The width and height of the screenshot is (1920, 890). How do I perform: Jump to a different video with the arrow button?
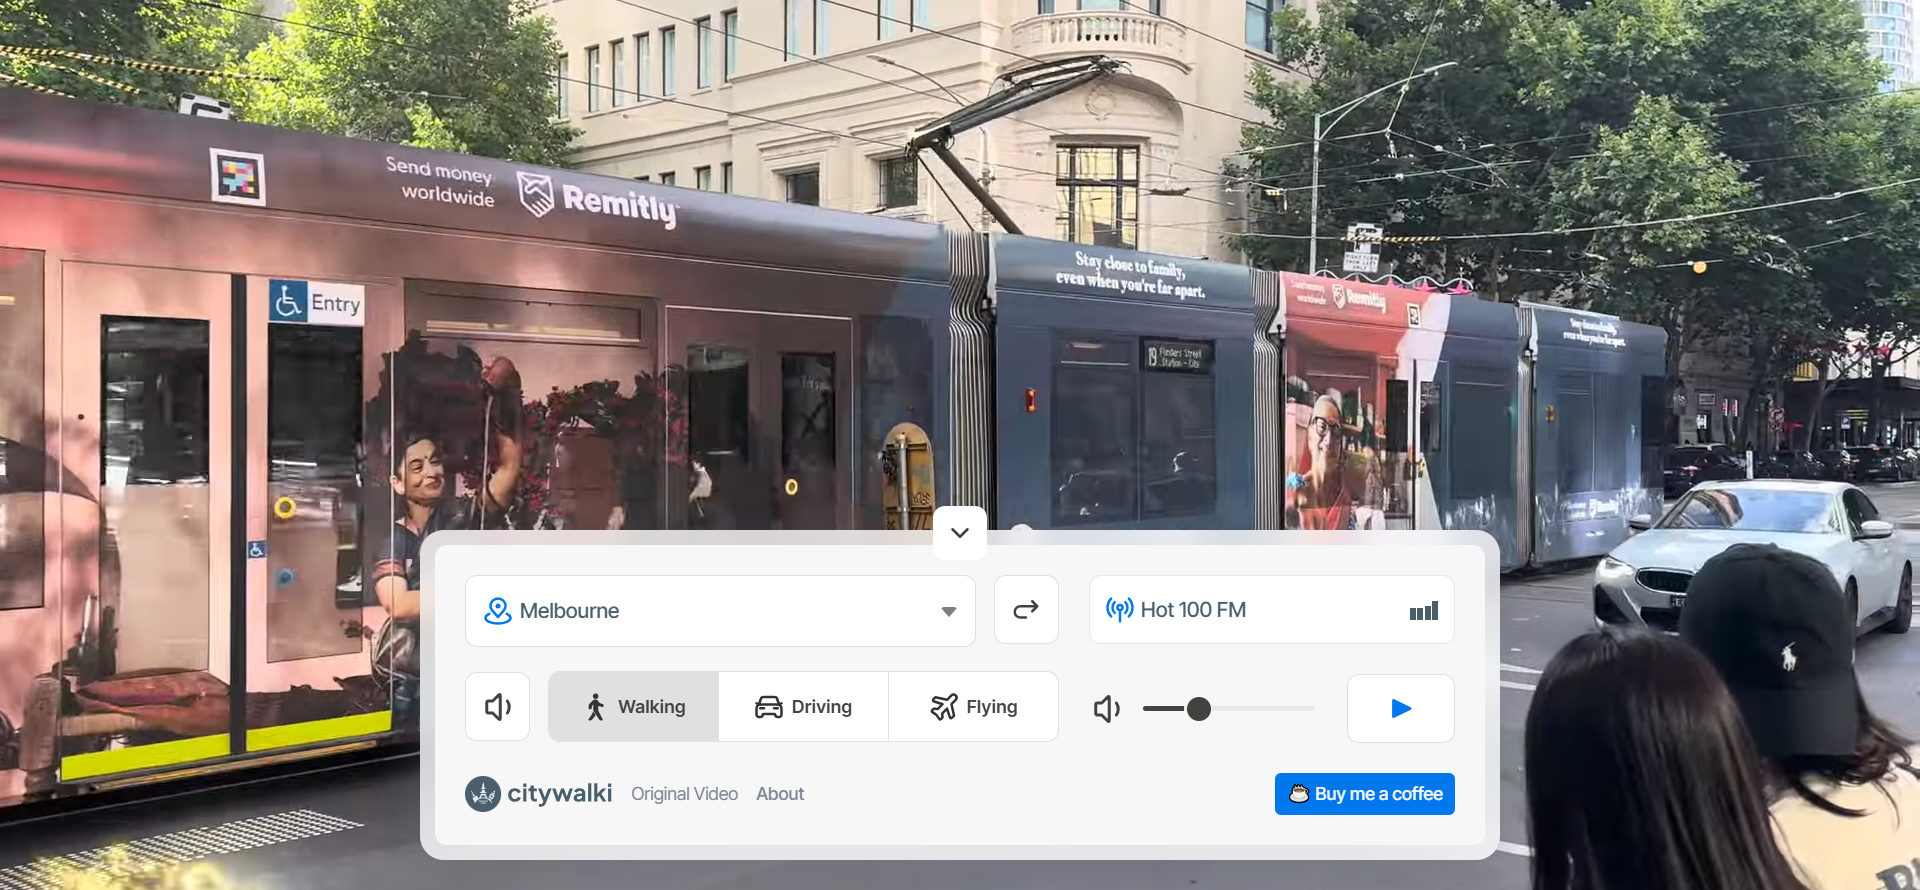(1026, 610)
